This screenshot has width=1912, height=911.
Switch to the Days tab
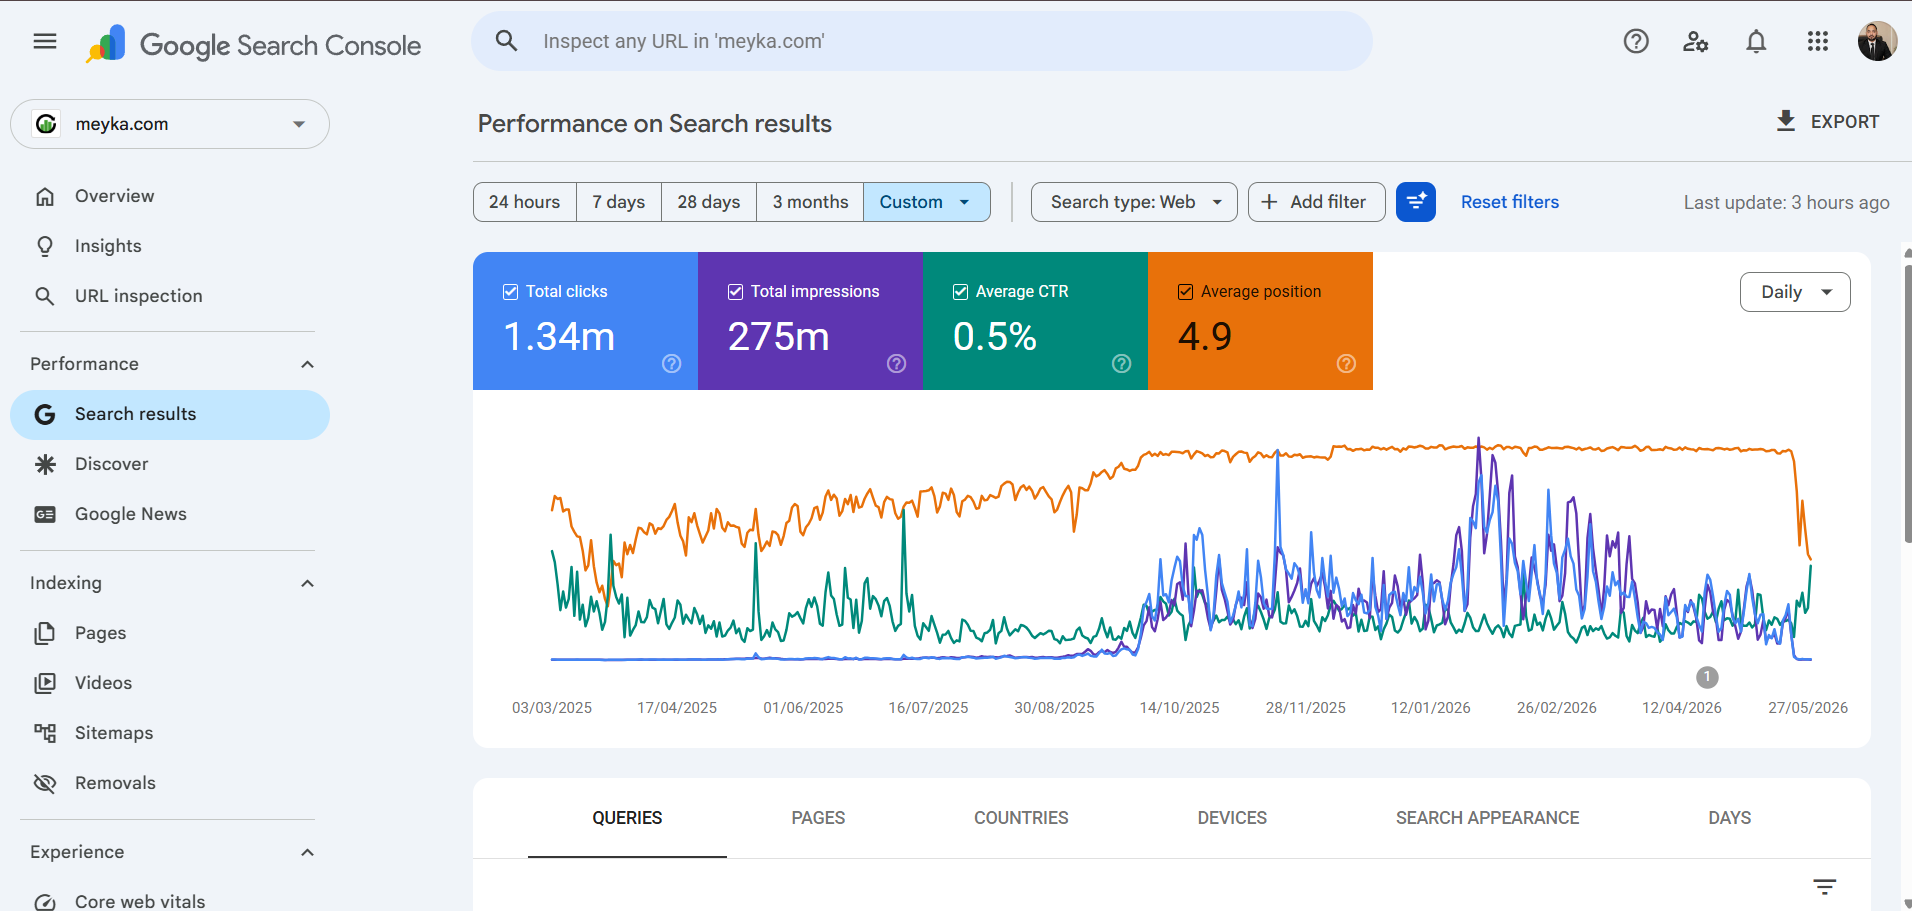tap(1730, 818)
